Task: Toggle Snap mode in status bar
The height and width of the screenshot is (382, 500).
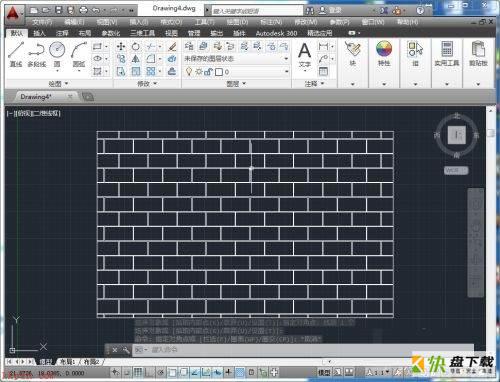Action: (127, 372)
